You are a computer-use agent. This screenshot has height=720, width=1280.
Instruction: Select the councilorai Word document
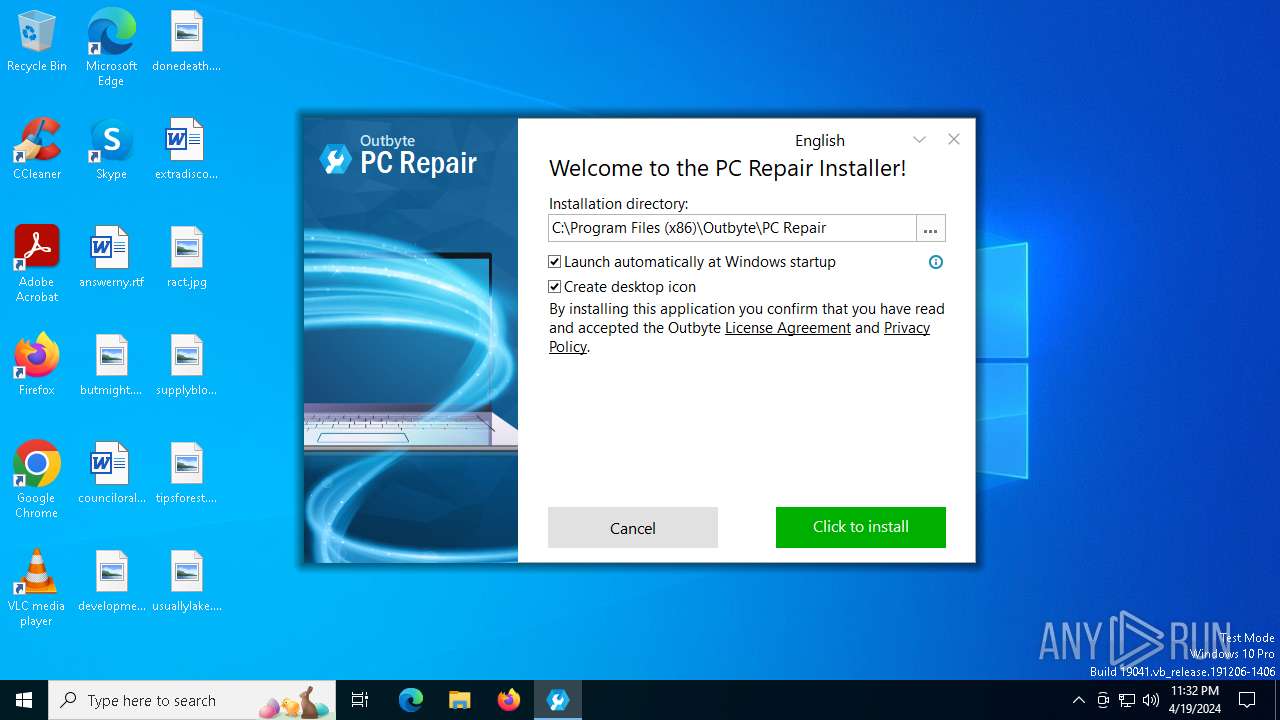tap(111, 473)
